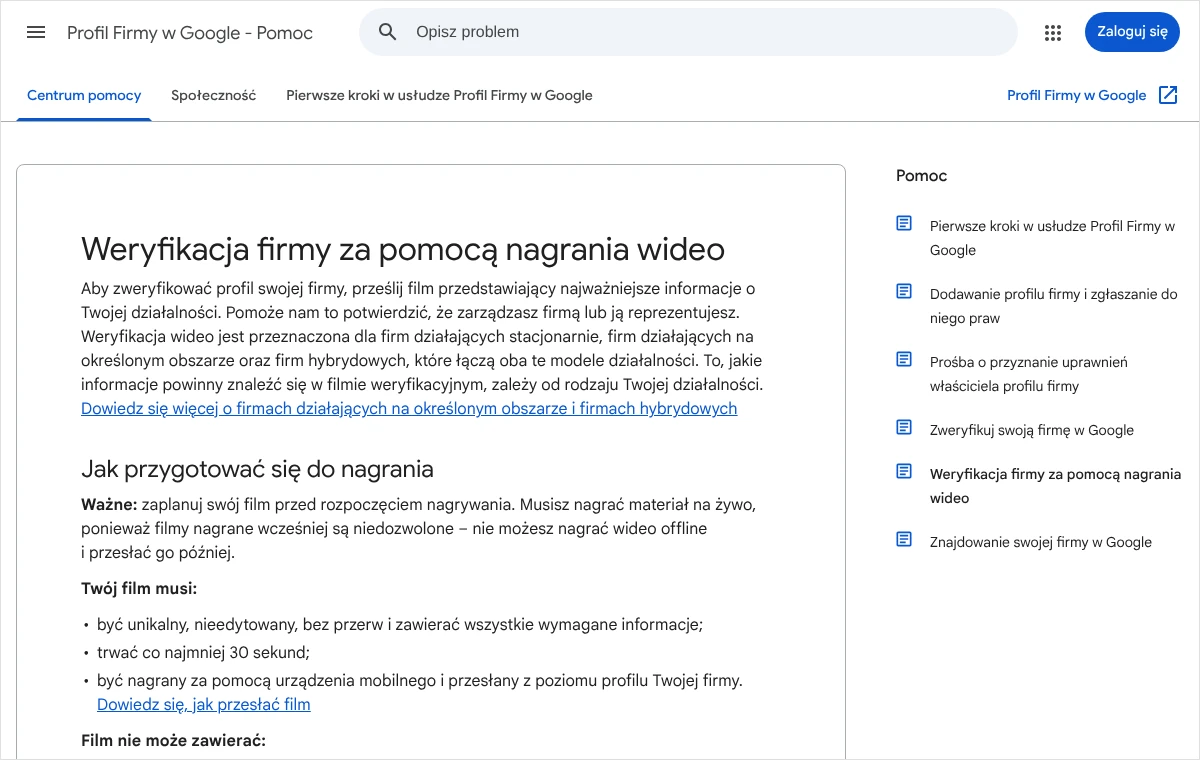Click article icon next to Dodawanie profilu firmy

904,292
